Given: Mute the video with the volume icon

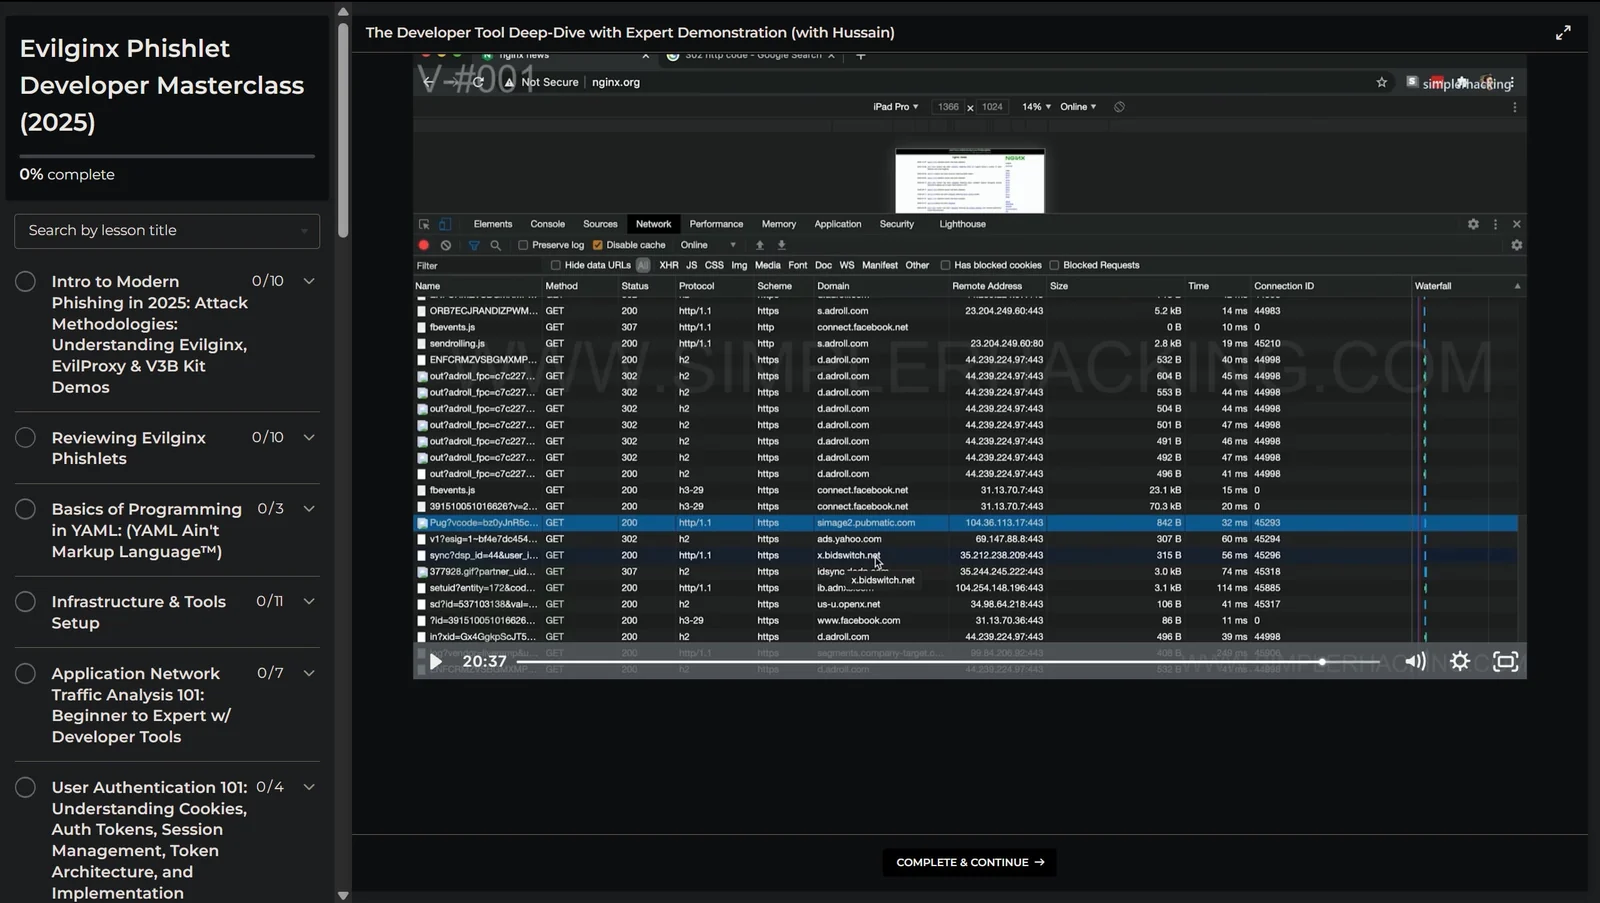Looking at the screenshot, I should (1415, 661).
